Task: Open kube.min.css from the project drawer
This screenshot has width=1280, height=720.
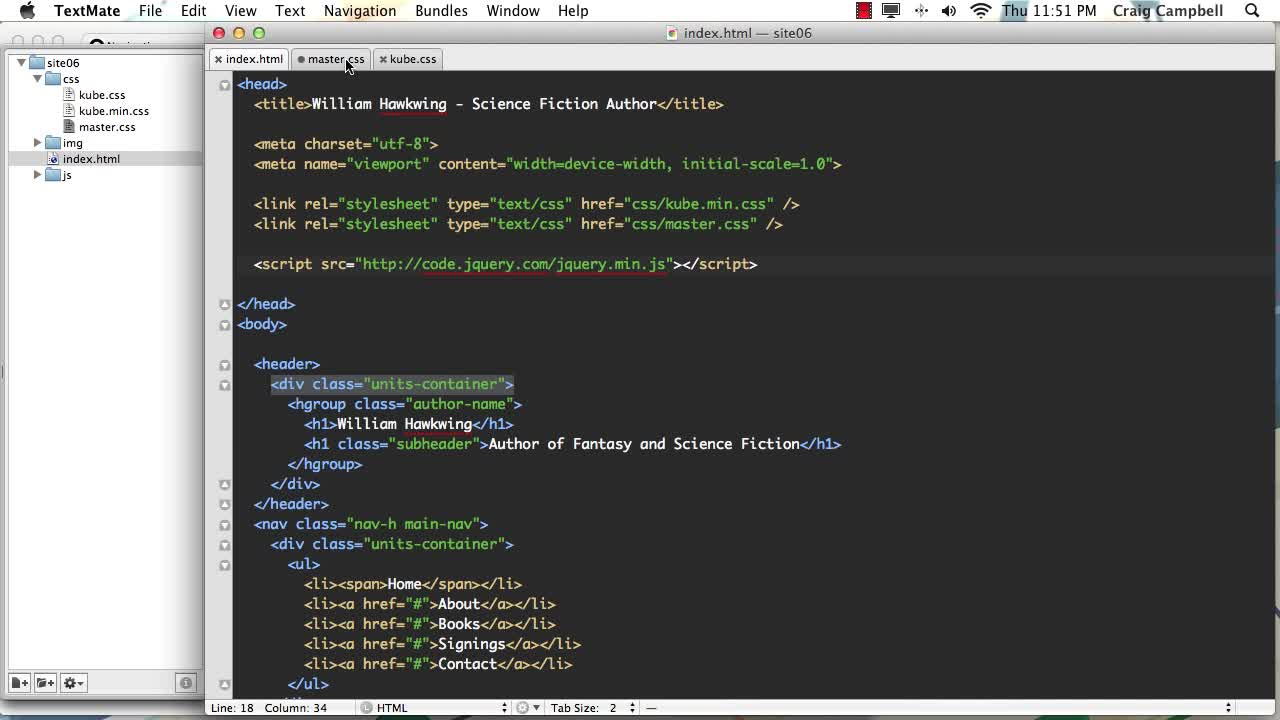Action: [114, 111]
